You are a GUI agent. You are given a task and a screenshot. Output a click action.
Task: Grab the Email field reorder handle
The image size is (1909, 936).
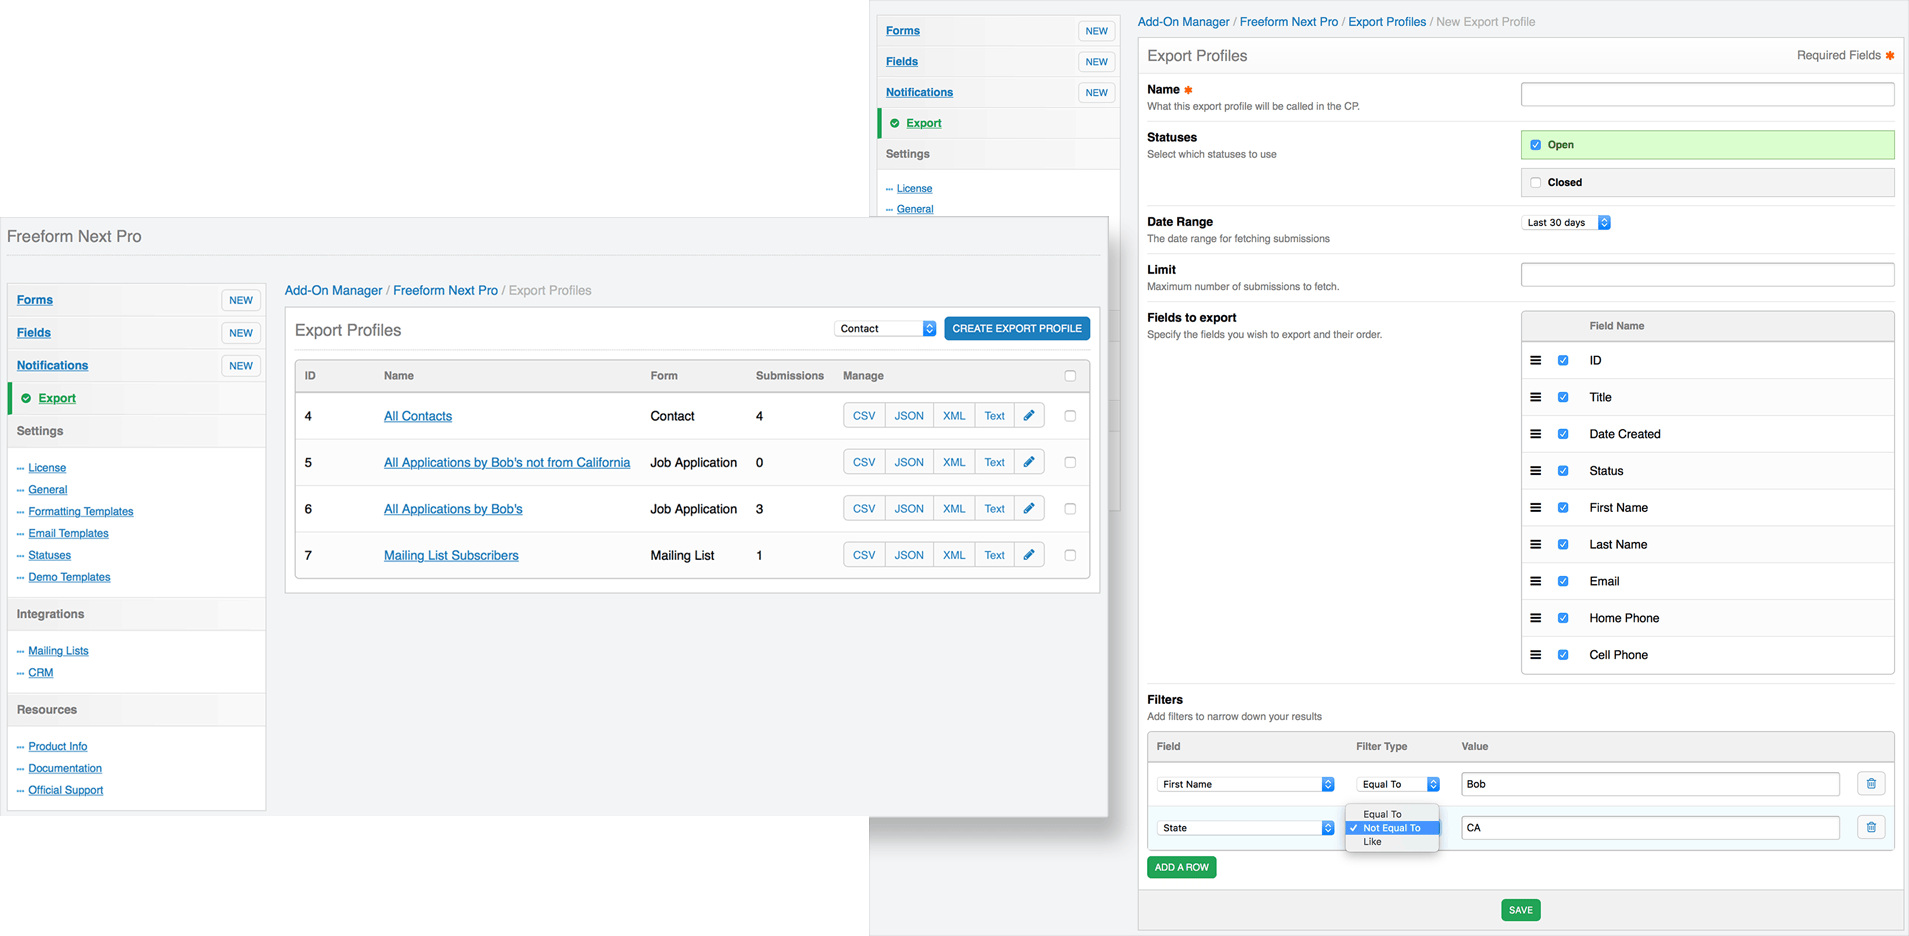(1536, 581)
